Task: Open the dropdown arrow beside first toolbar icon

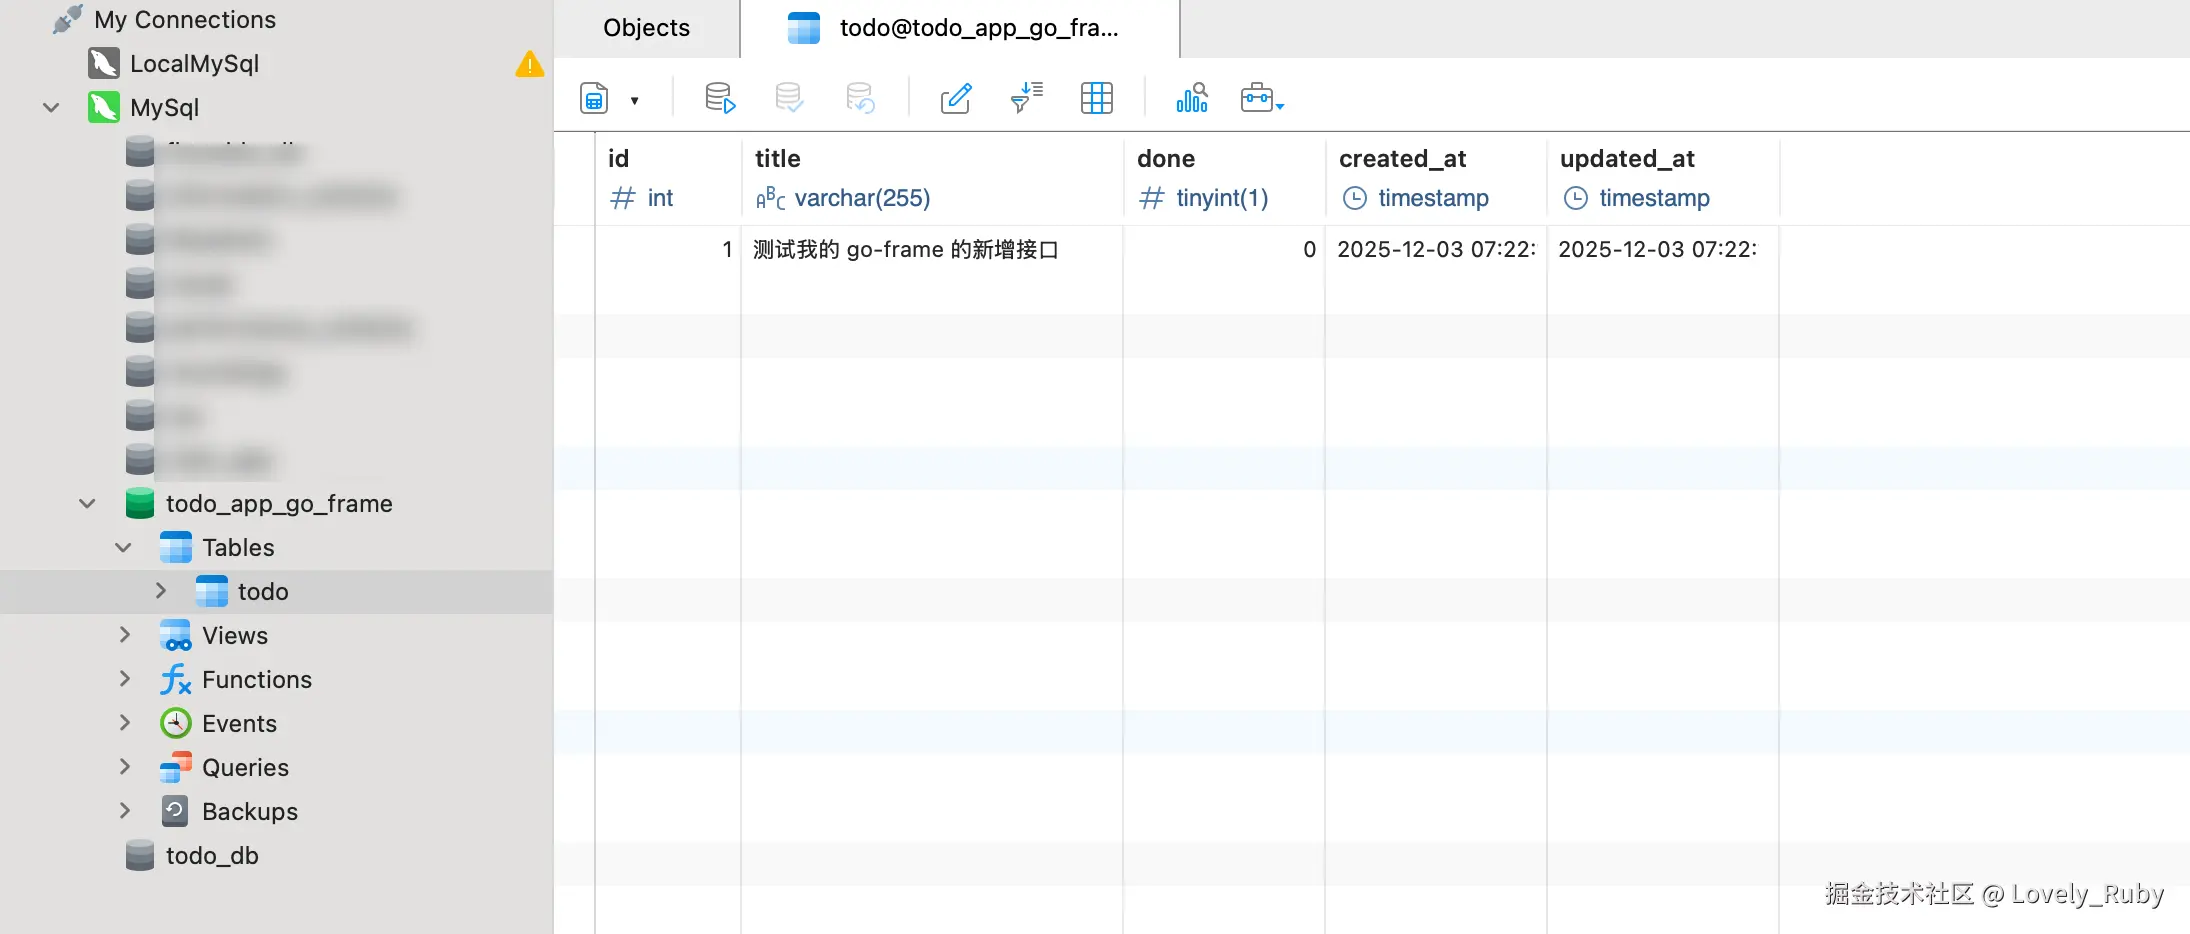Action: [634, 100]
